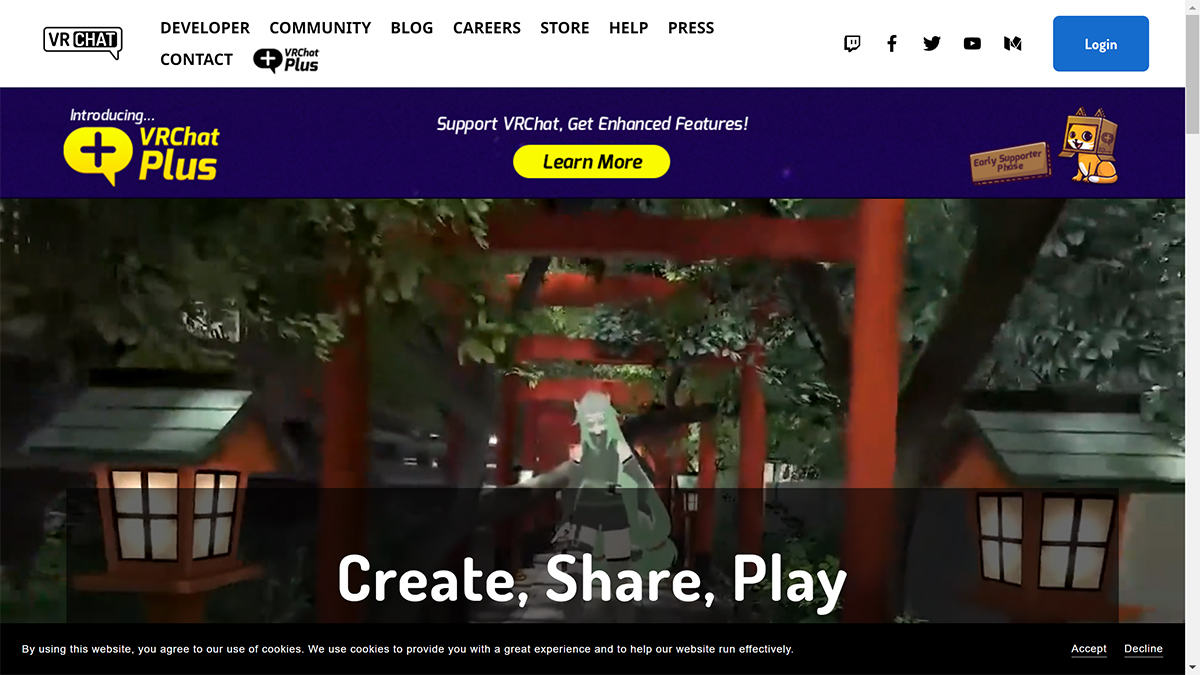Open the YouTube icon link

tap(972, 44)
